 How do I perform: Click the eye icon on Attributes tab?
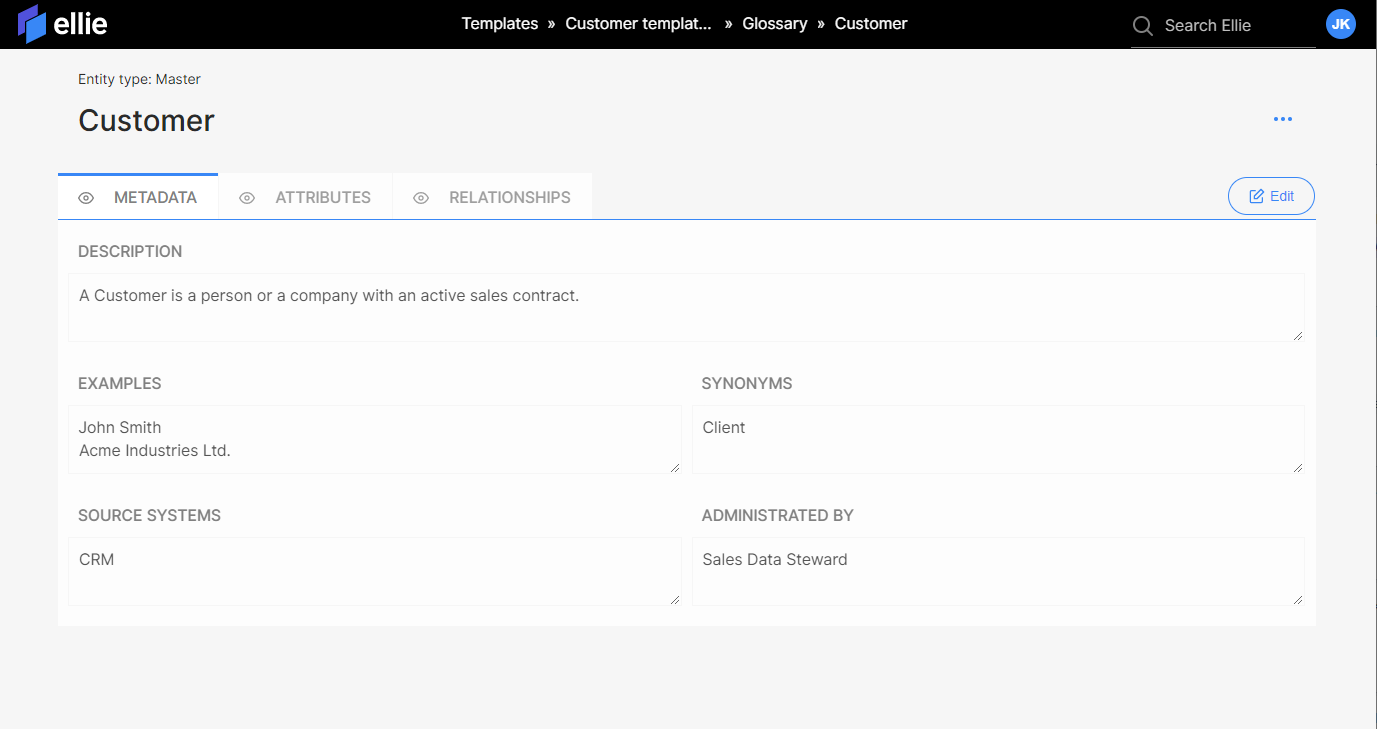(247, 198)
